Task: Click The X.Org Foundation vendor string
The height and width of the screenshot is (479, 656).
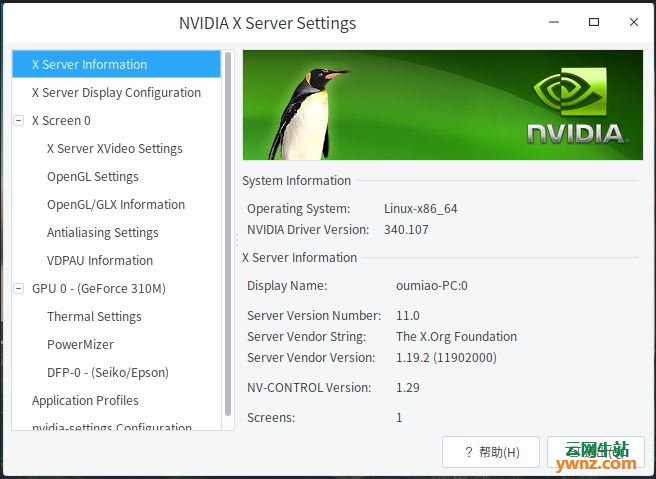Action: (x=456, y=337)
